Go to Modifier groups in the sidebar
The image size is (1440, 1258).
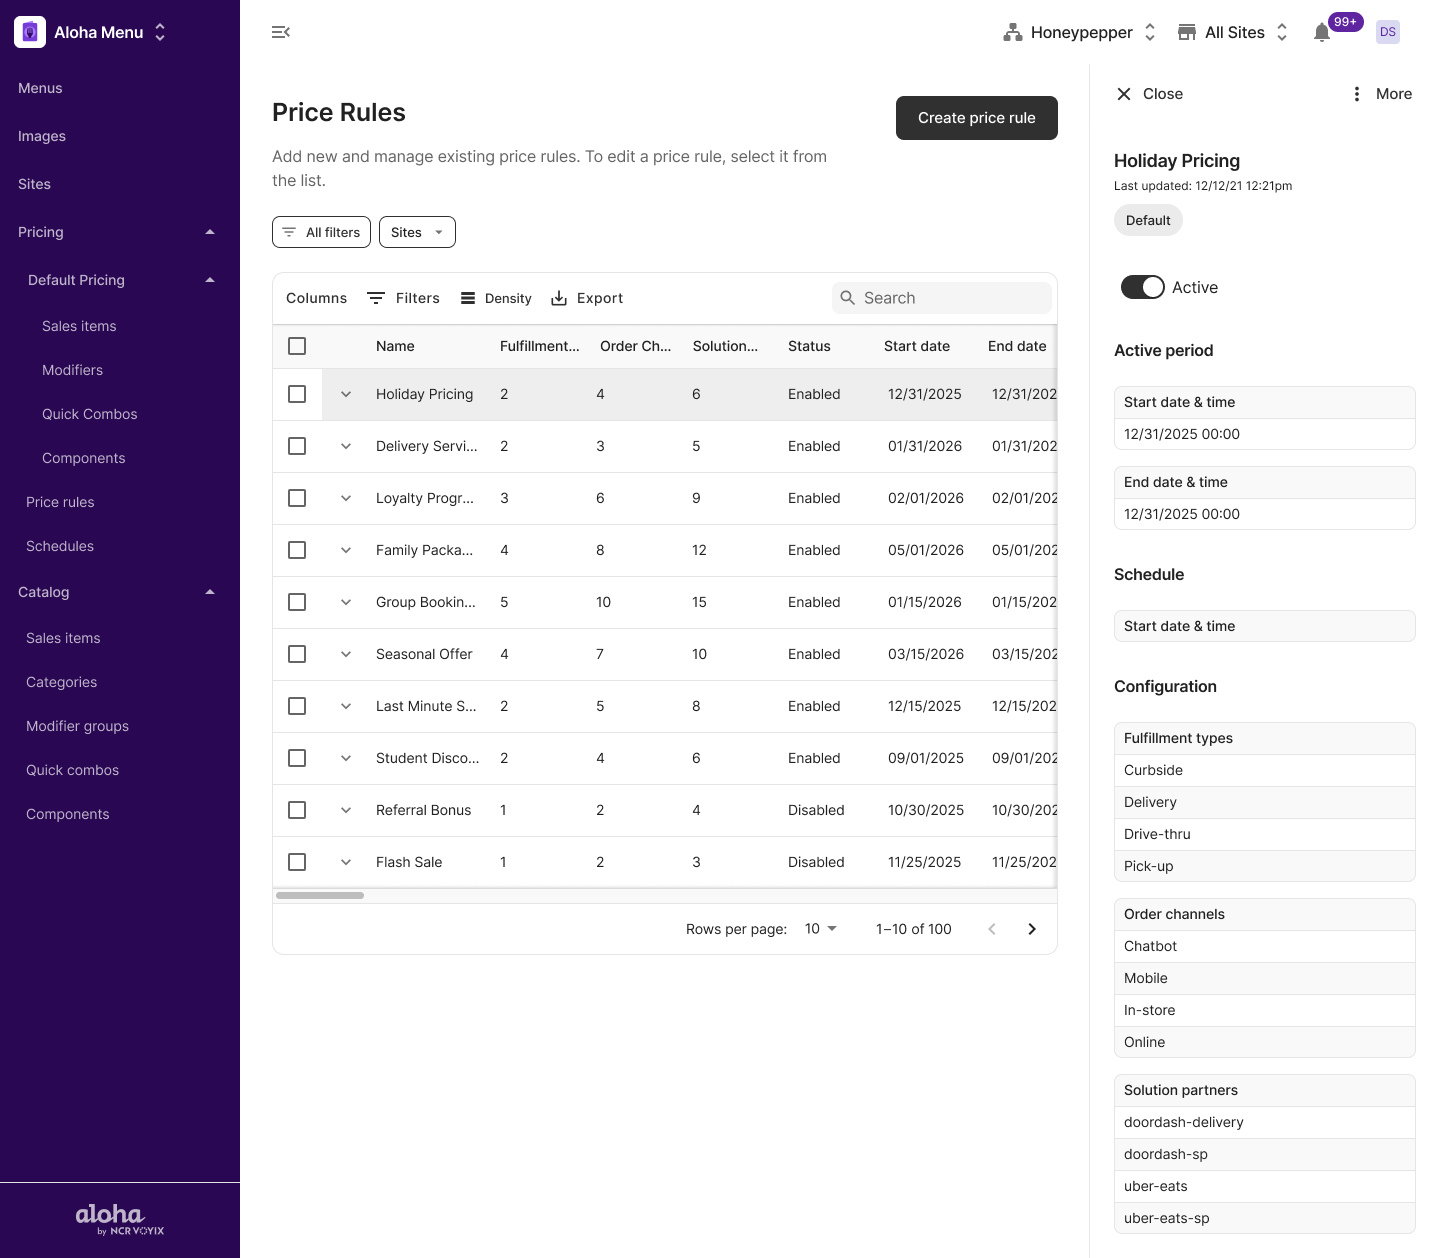[77, 726]
